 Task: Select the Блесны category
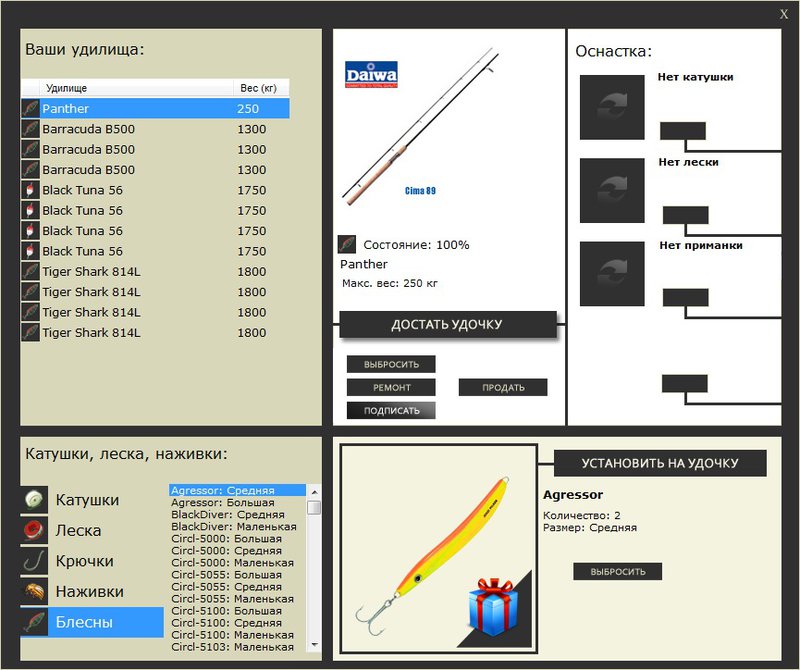(92, 622)
